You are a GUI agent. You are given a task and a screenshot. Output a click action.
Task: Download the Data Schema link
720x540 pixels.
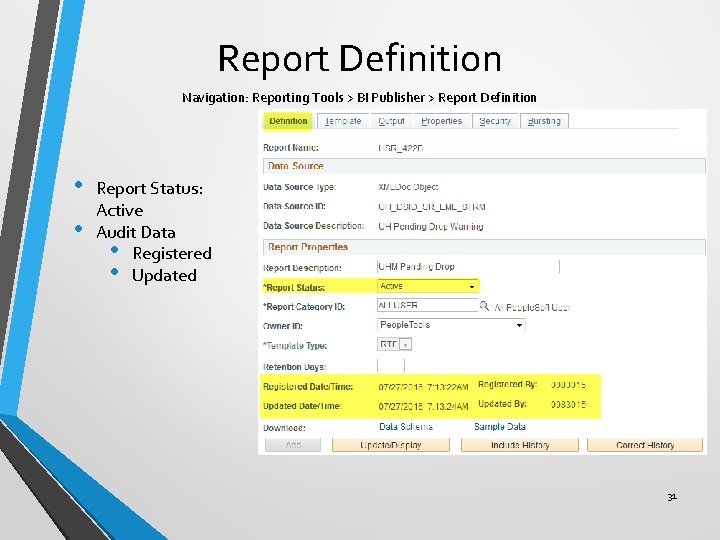pyautogui.click(x=406, y=427)
